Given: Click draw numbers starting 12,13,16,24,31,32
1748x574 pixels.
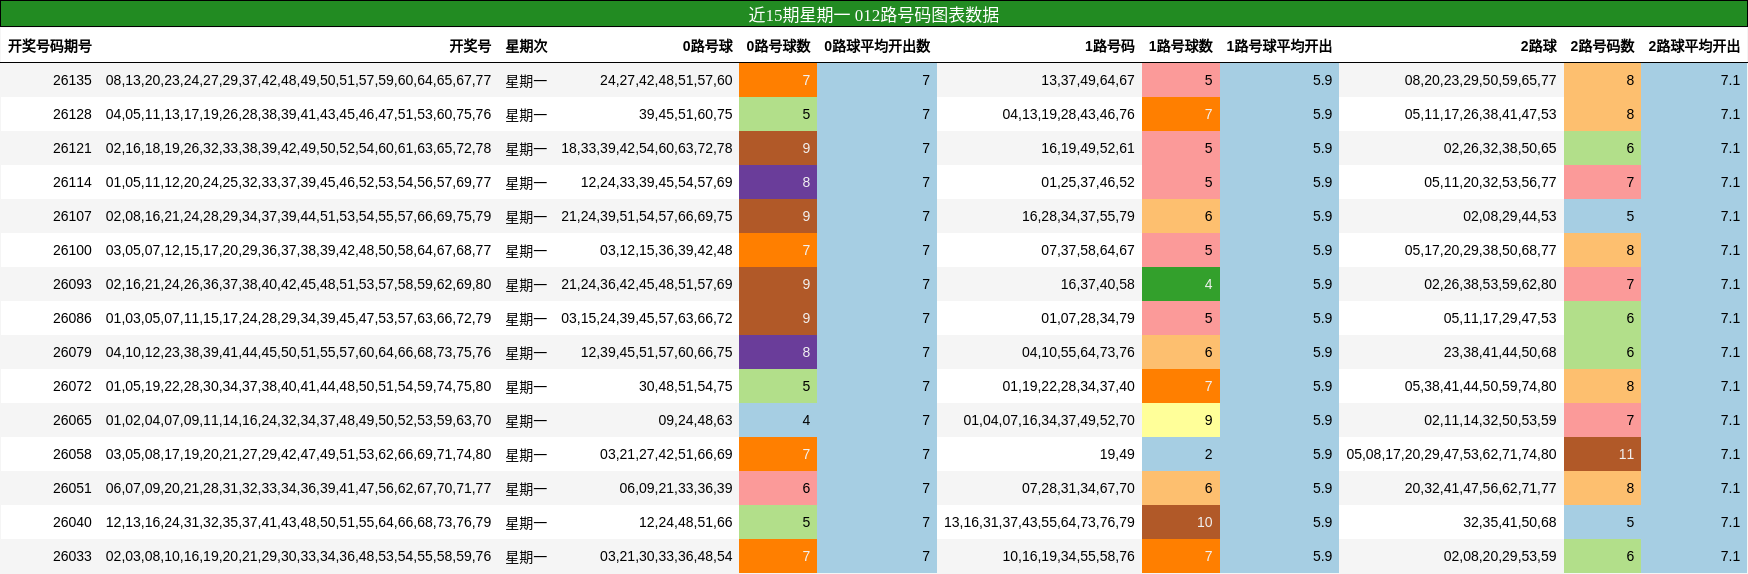Looking at the screenshot, I should (x=299, y=522).
